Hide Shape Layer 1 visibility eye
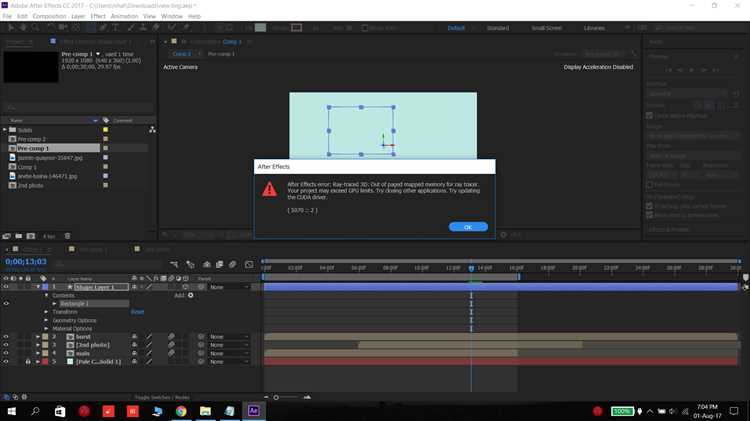The image size is (750, 421). point(6,287)
